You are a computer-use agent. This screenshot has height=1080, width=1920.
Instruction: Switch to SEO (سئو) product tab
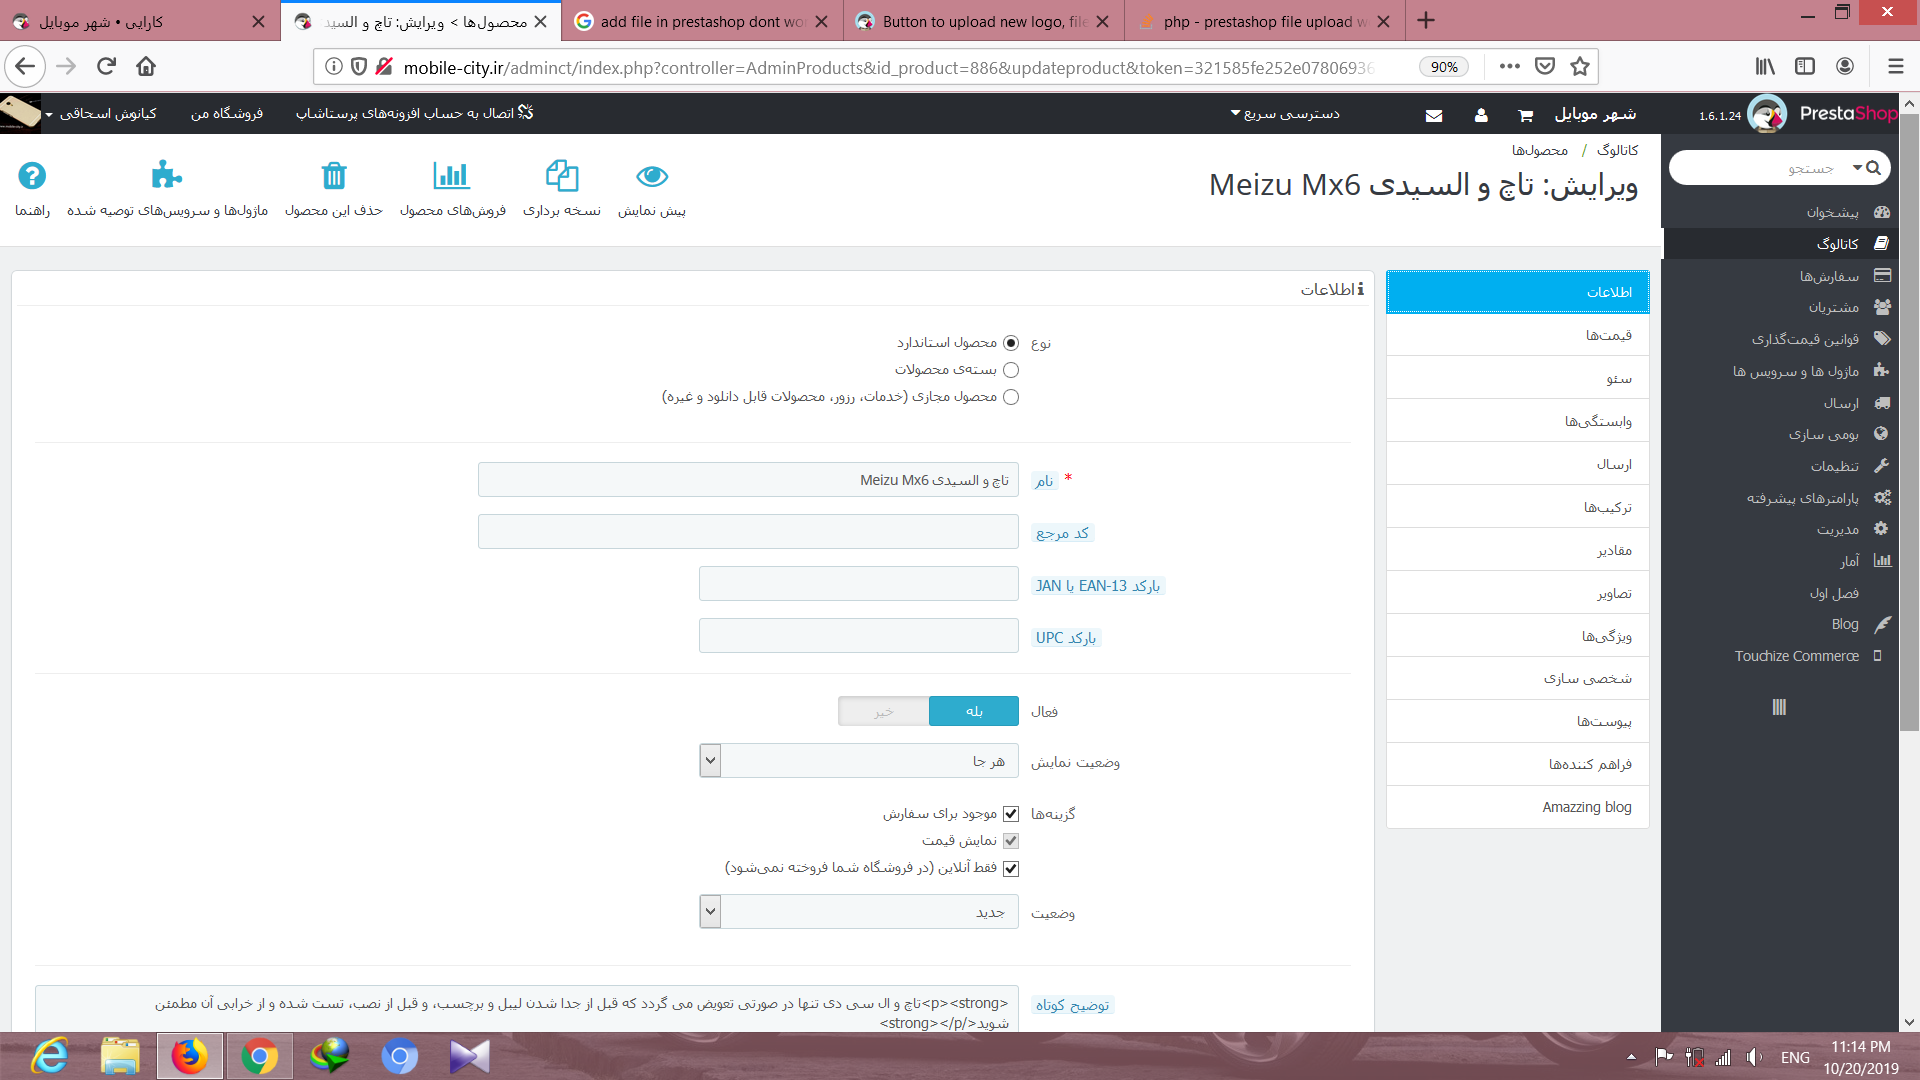coord(1518,378)
